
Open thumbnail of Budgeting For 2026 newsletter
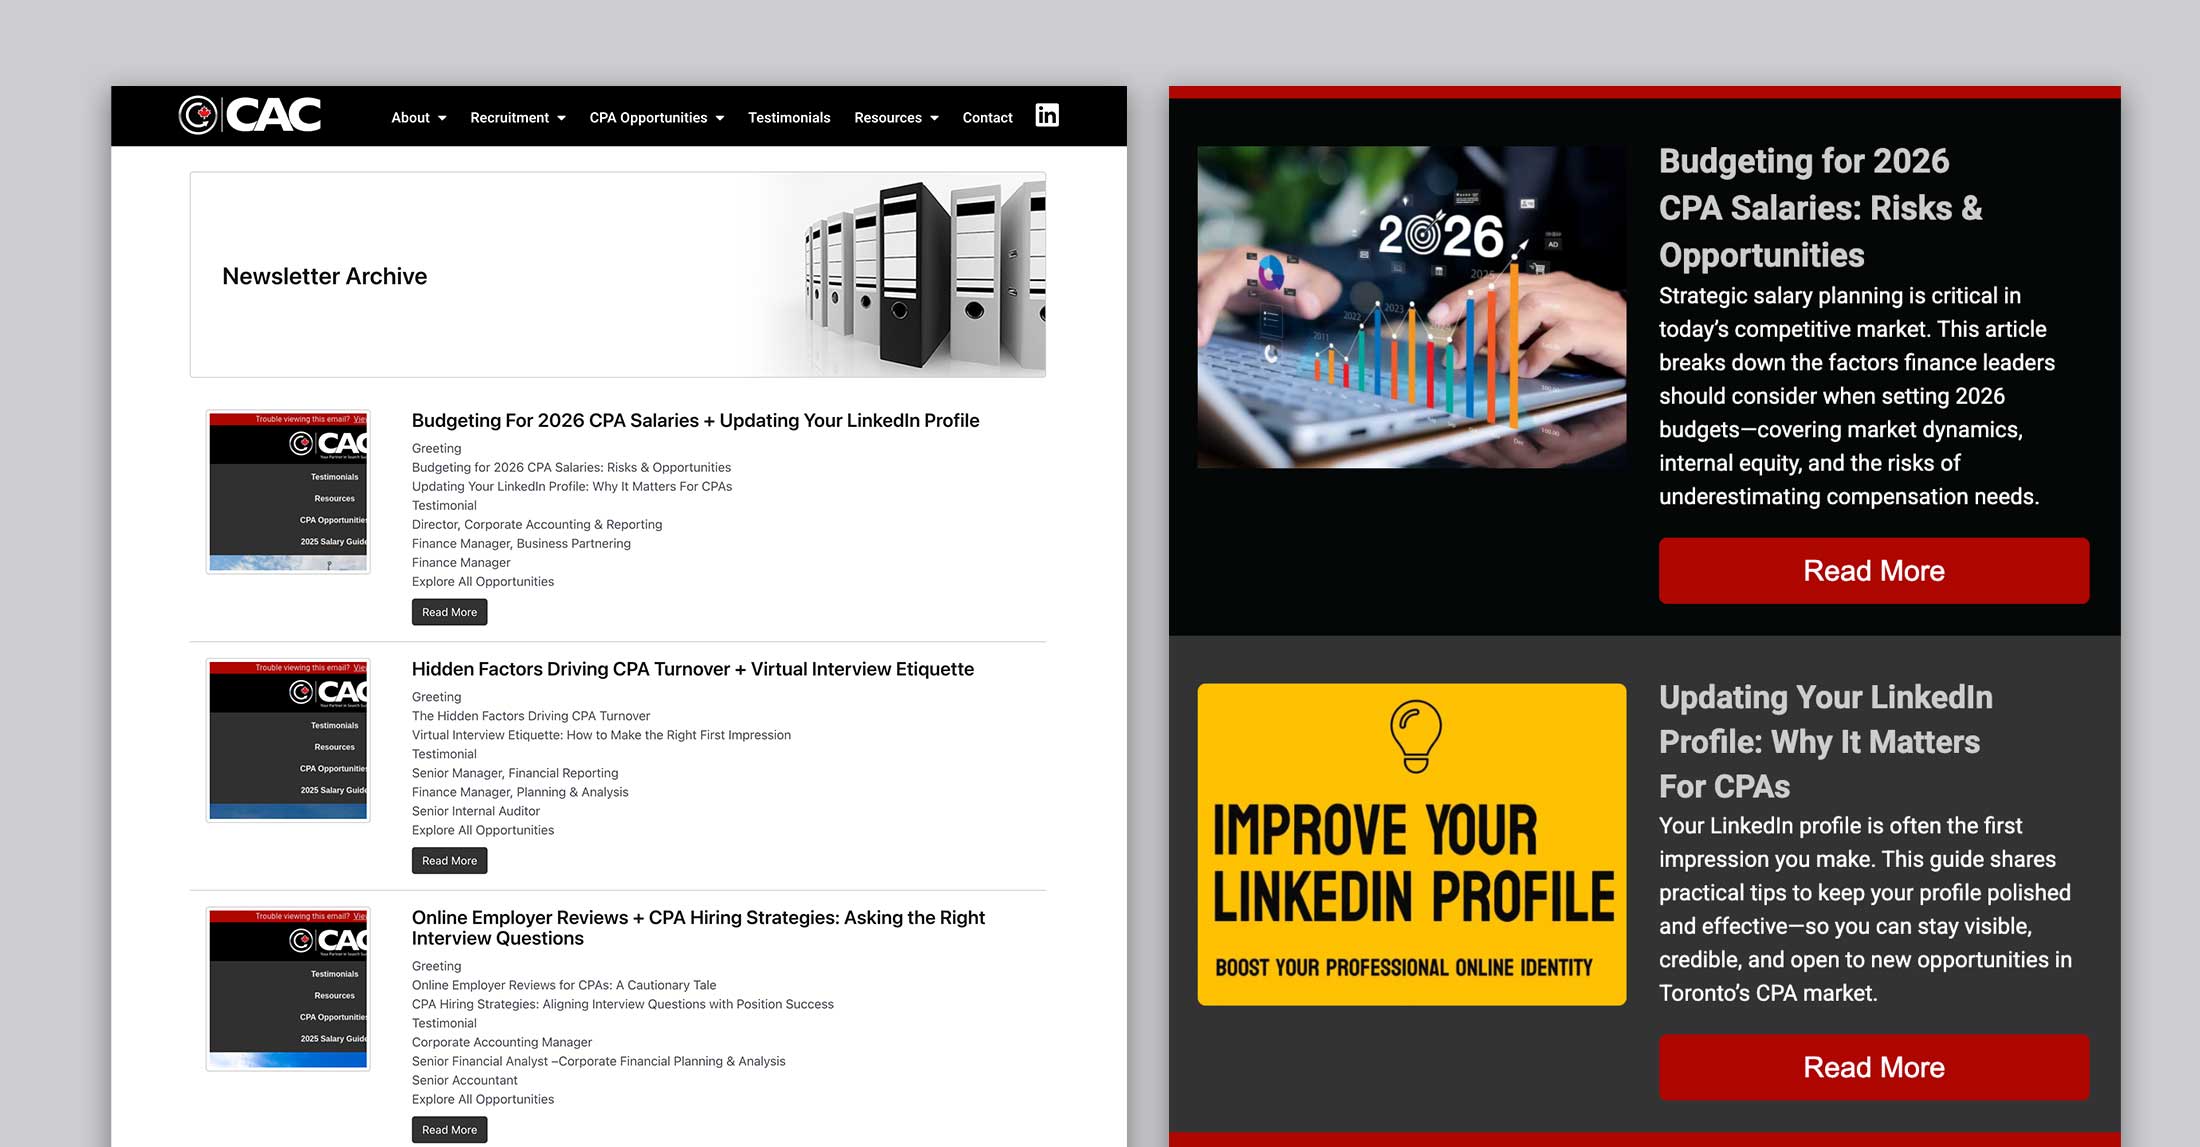coord(288,491)
